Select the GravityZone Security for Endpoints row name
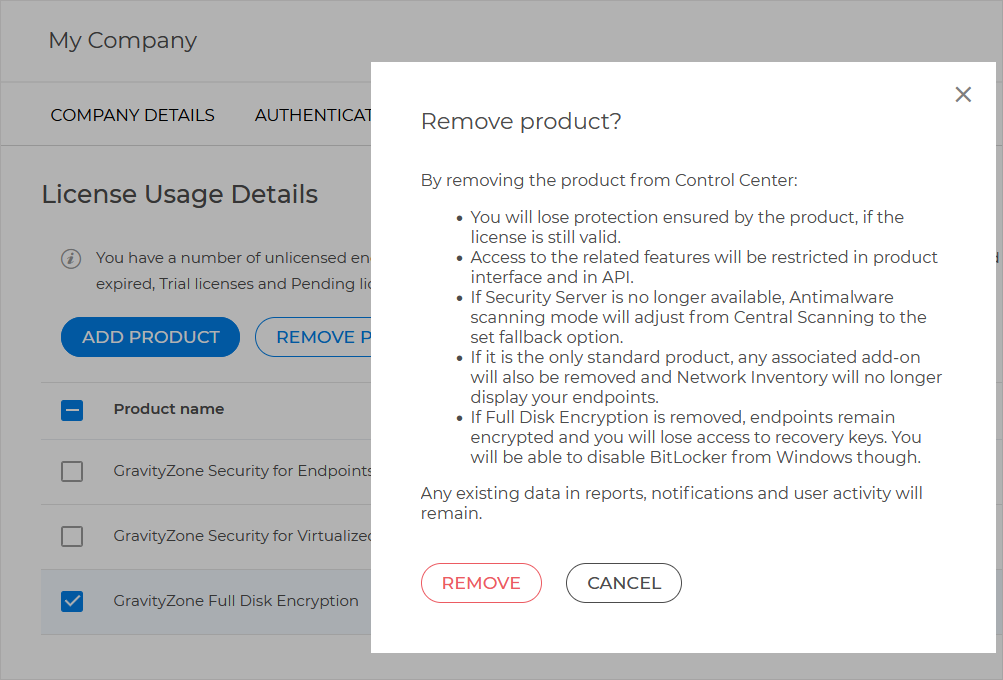This screenshot has width=1003, height=680. 242,471
